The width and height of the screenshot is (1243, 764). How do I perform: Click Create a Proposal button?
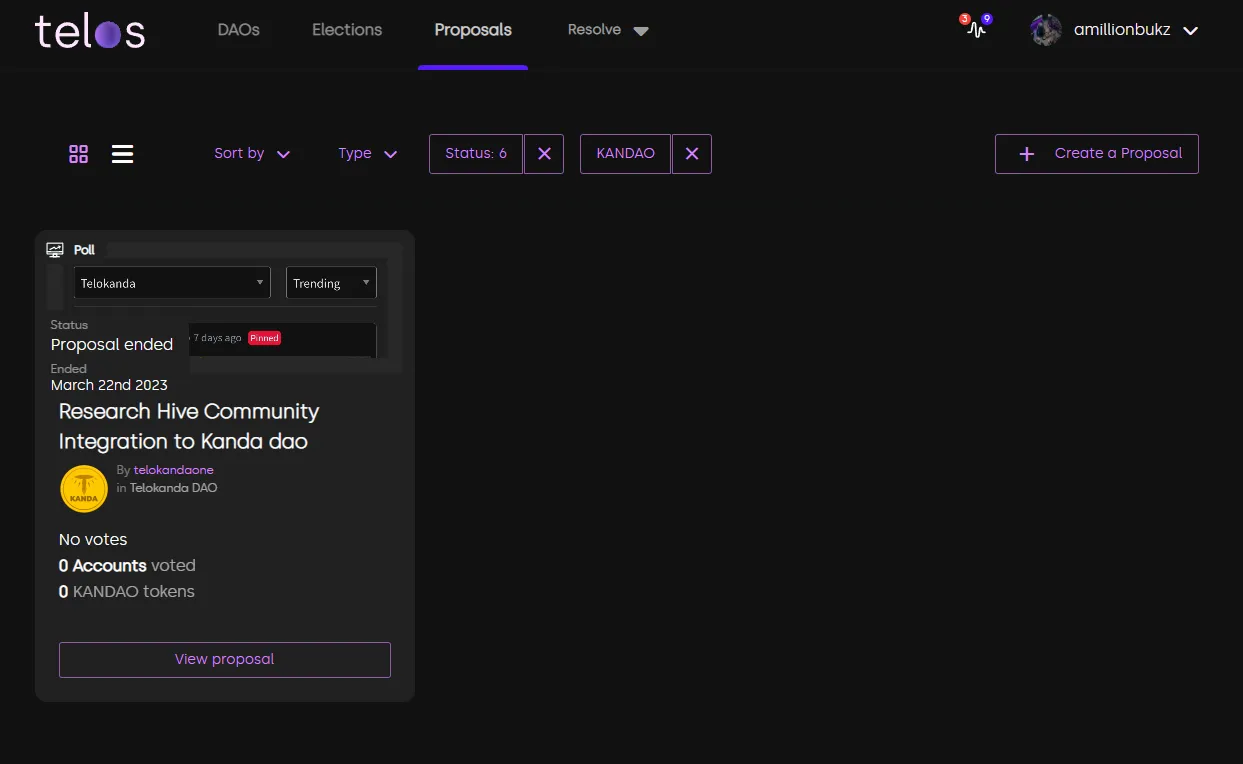point(1097,154)
